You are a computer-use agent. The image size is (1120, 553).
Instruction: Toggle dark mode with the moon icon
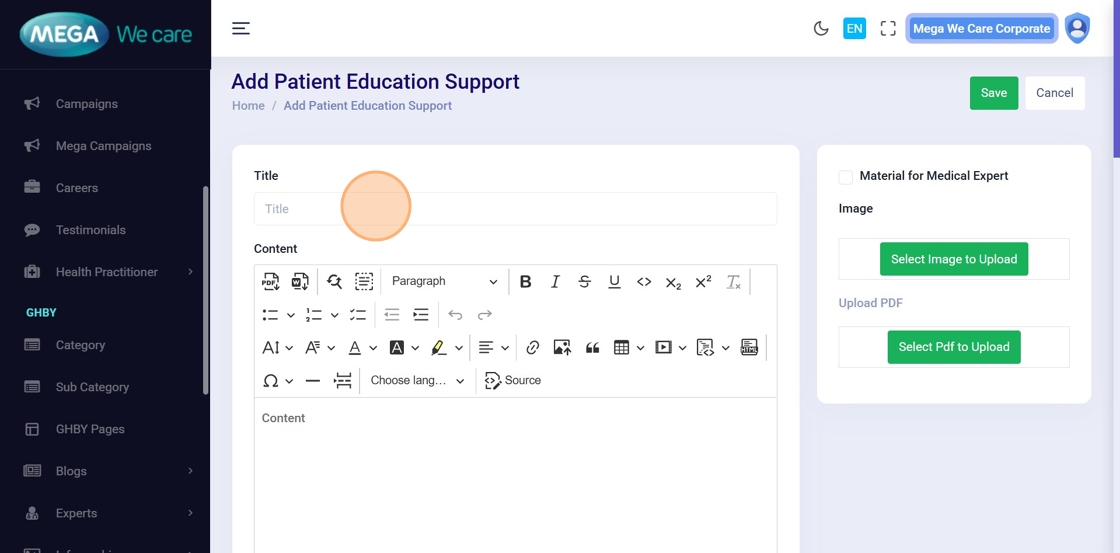click(x=821, y=29)
